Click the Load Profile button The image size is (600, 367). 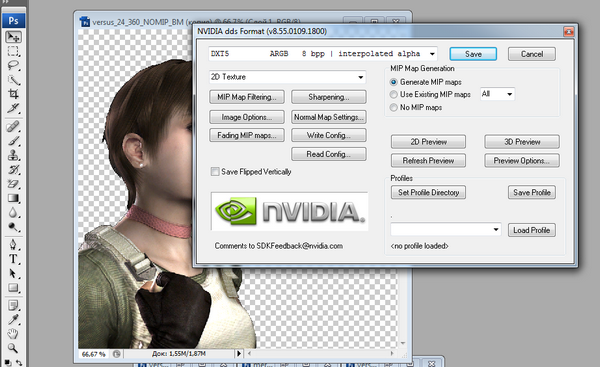pos(532,230)
